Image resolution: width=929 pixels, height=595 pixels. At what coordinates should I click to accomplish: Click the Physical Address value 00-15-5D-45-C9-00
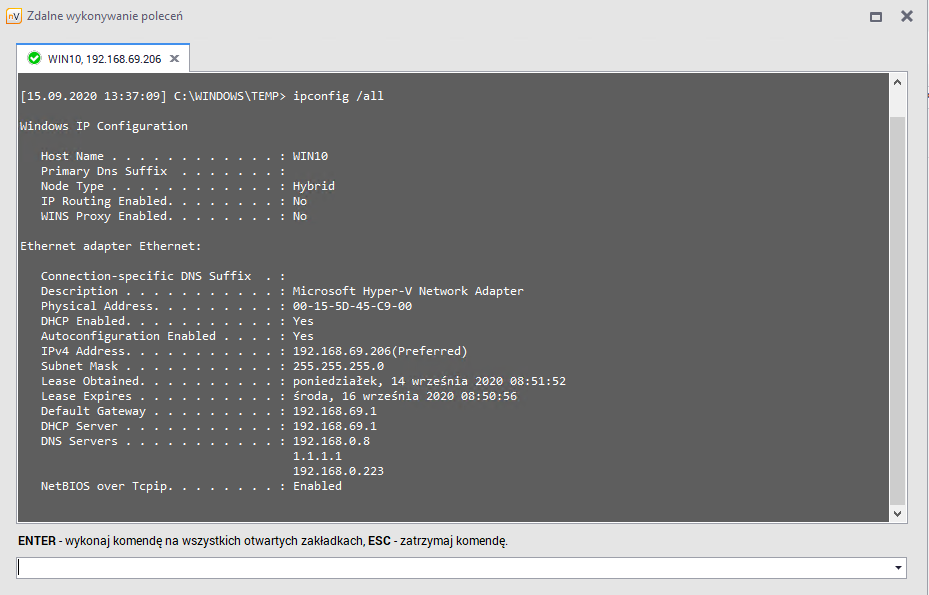click(352, 306)
